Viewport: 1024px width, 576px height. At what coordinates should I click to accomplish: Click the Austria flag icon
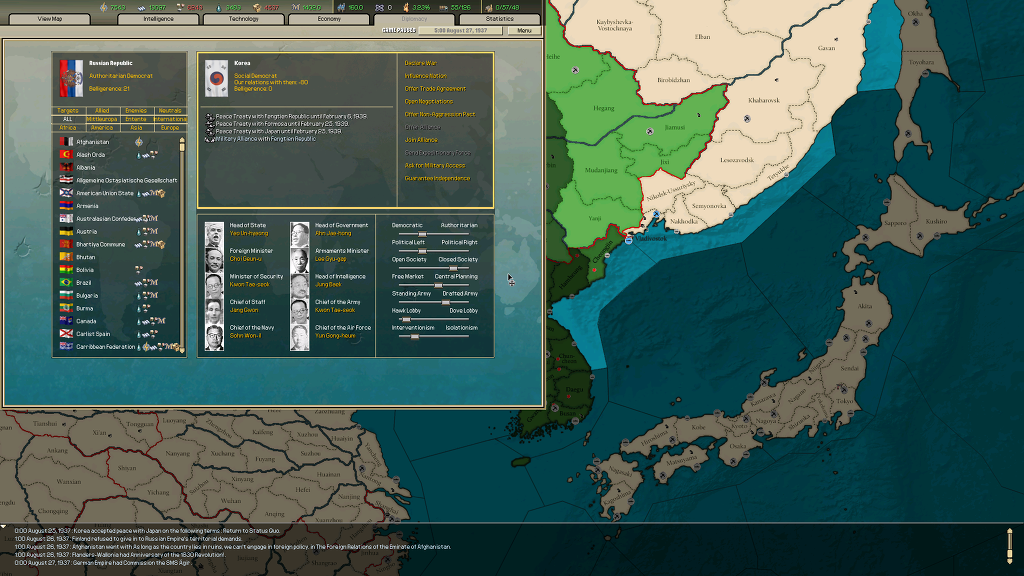(x=66, y=231)
